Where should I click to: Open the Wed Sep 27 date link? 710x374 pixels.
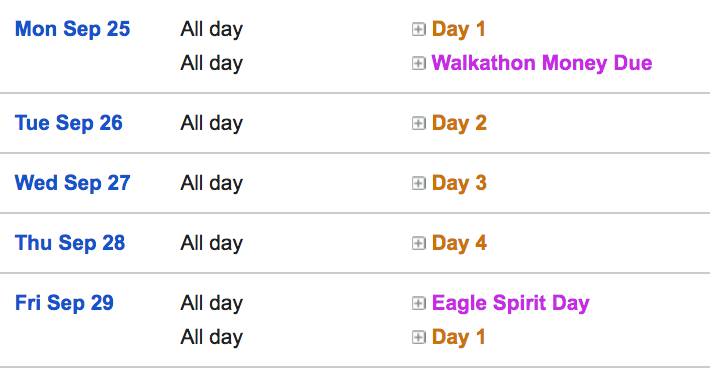72,183
